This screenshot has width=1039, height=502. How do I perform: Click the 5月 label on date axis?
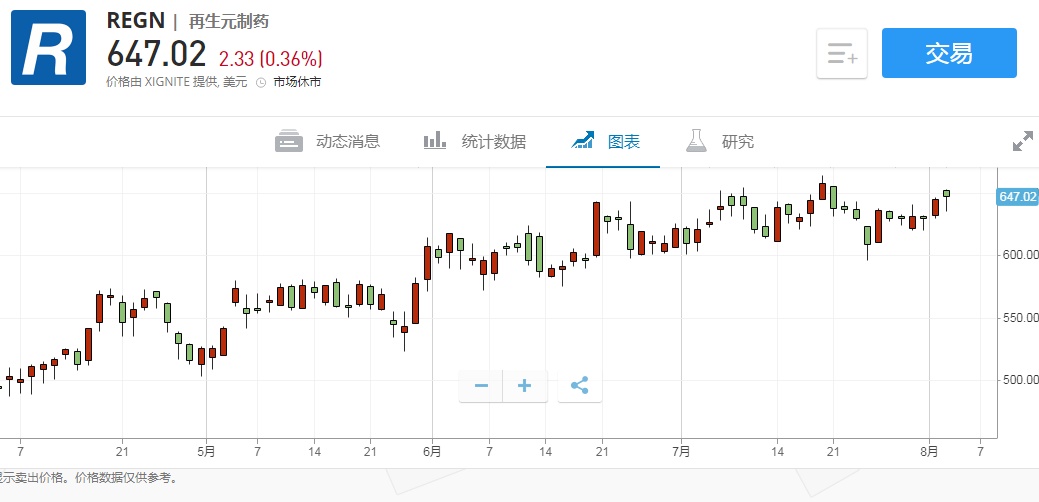coord(206,451)
